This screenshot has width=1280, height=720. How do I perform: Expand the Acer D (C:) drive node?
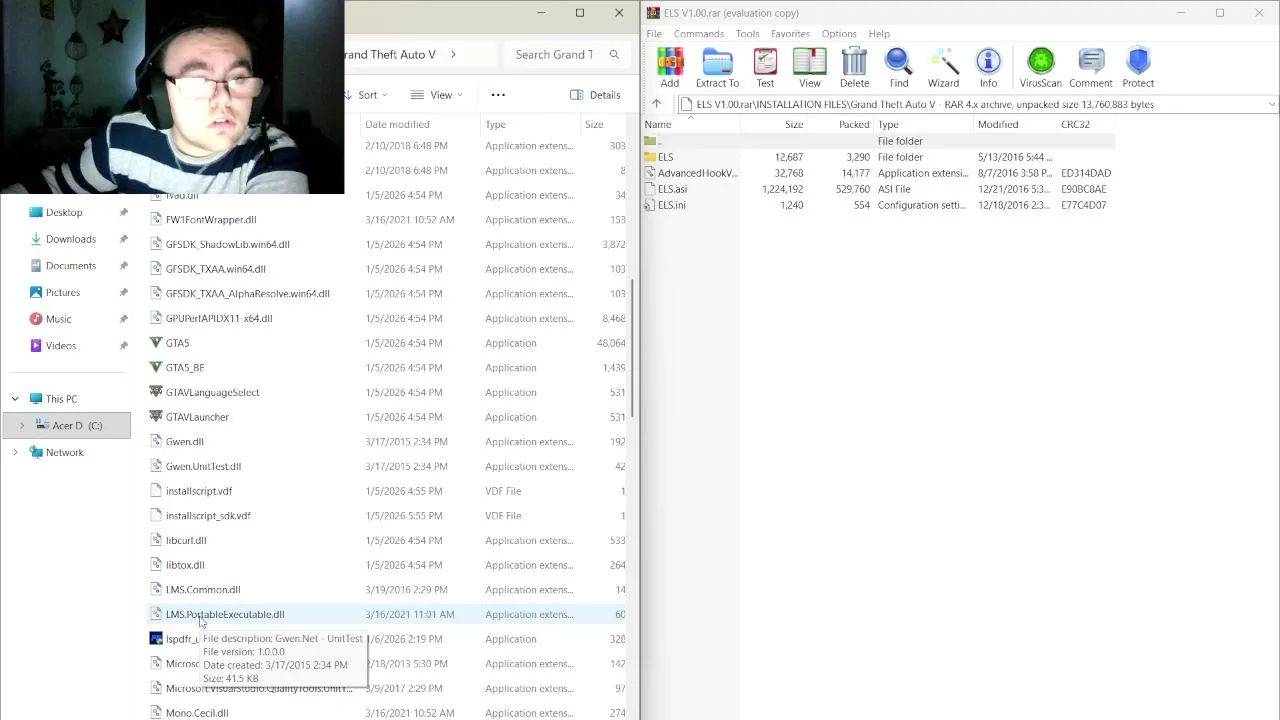pos(22,426)
